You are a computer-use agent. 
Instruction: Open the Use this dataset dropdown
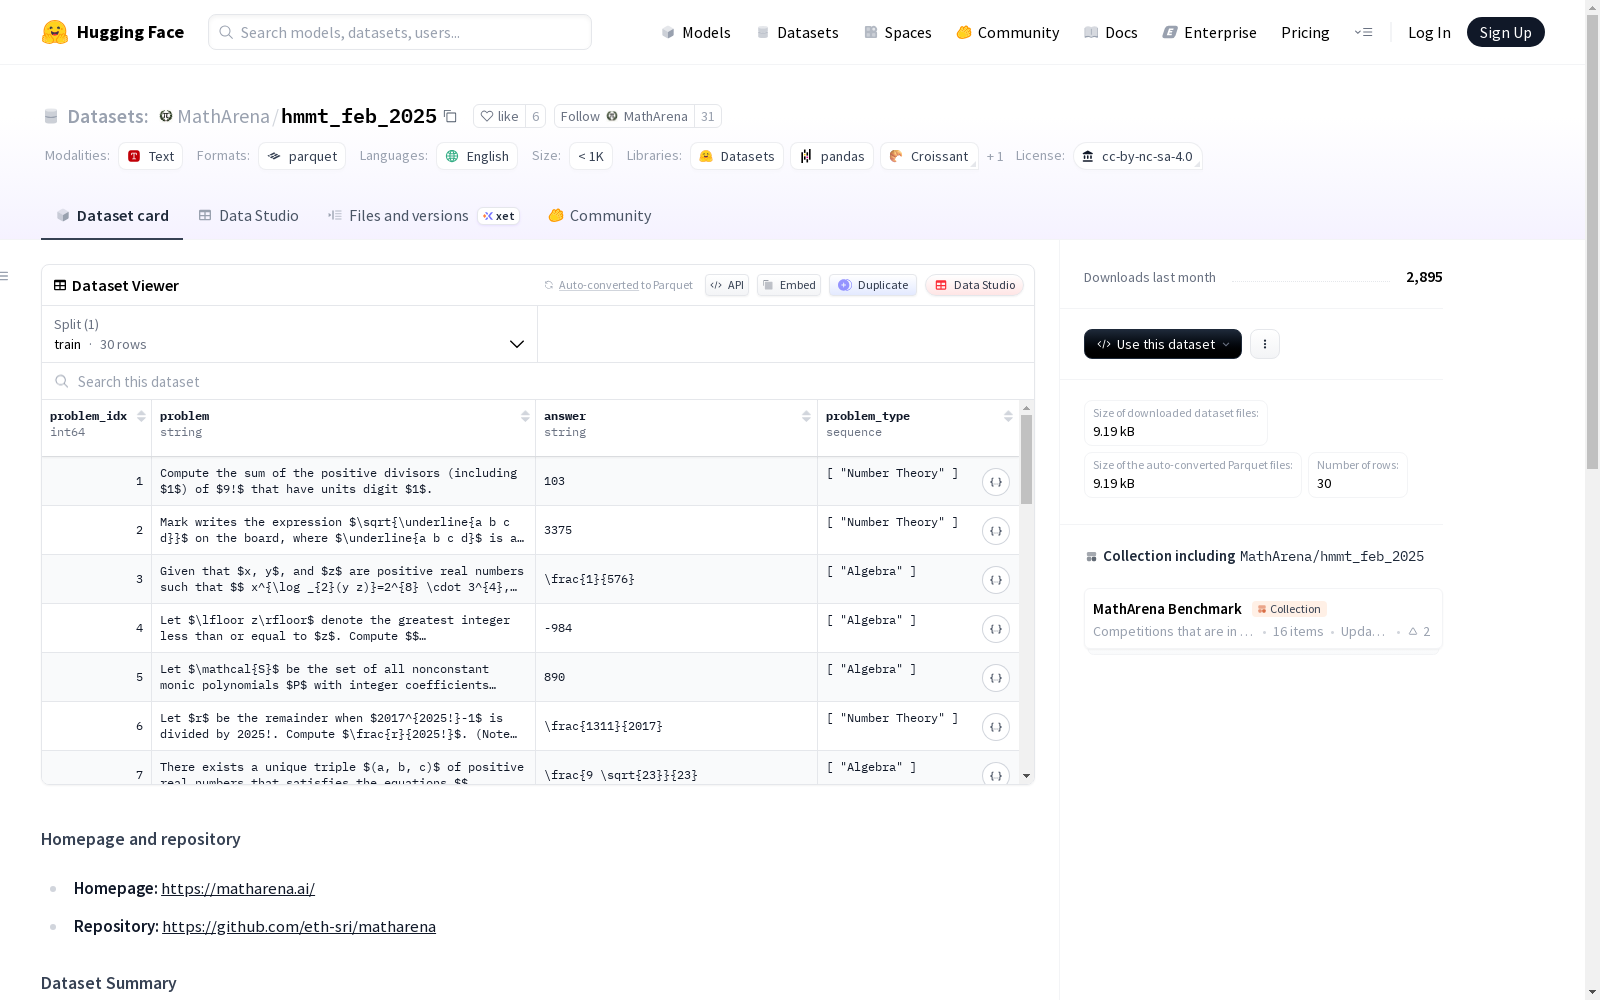1163,344
